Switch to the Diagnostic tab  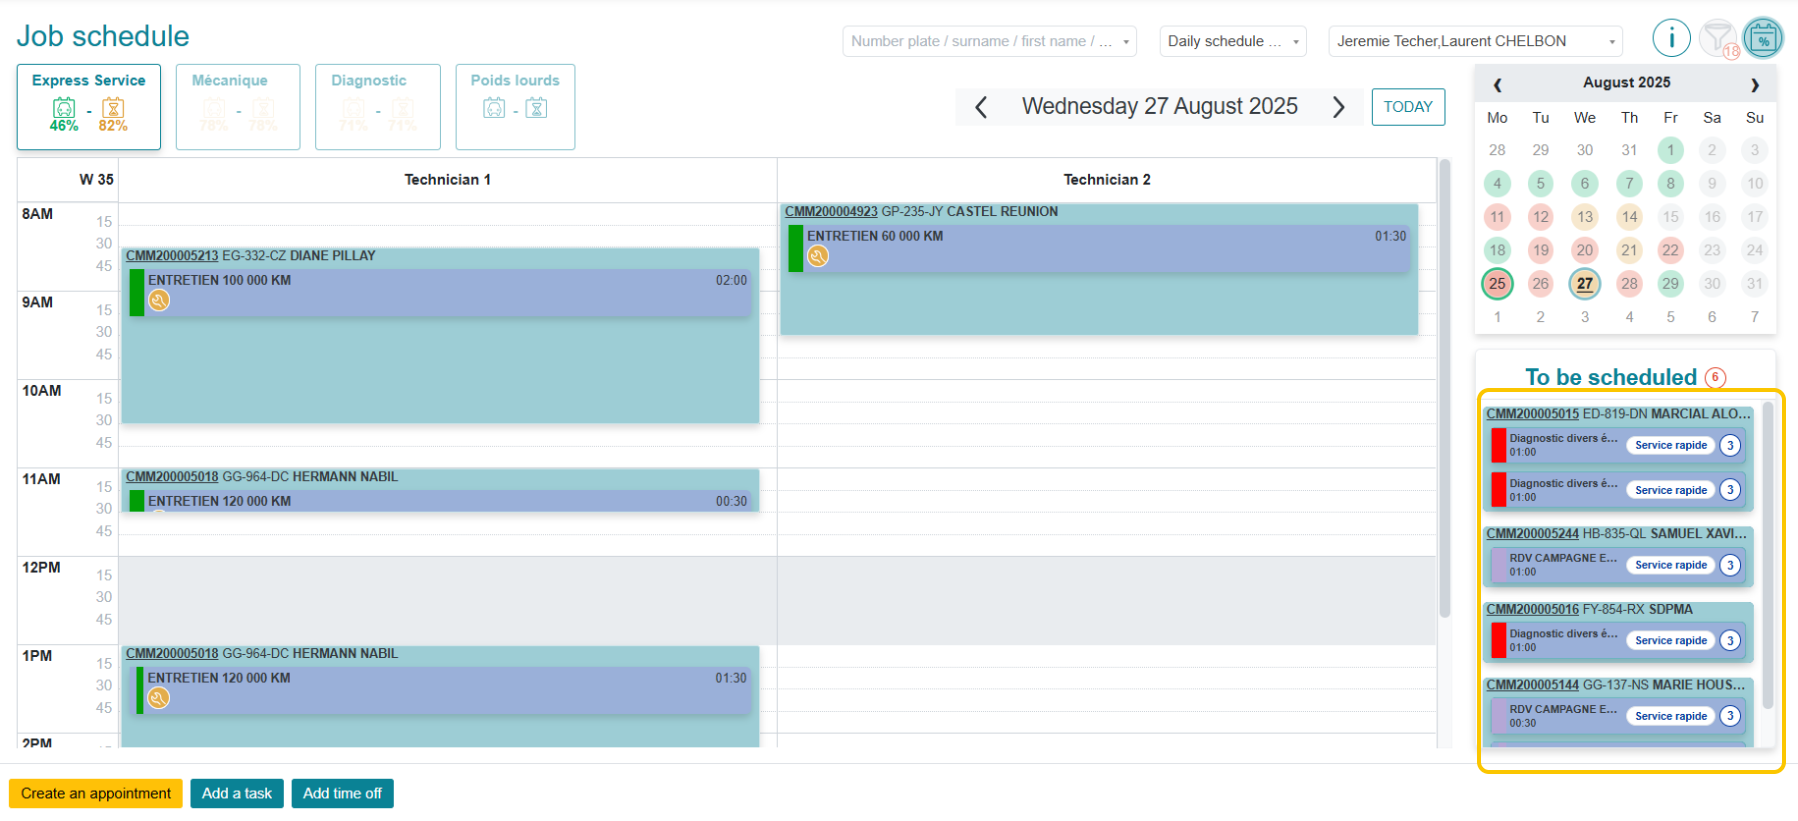(378, 107)
